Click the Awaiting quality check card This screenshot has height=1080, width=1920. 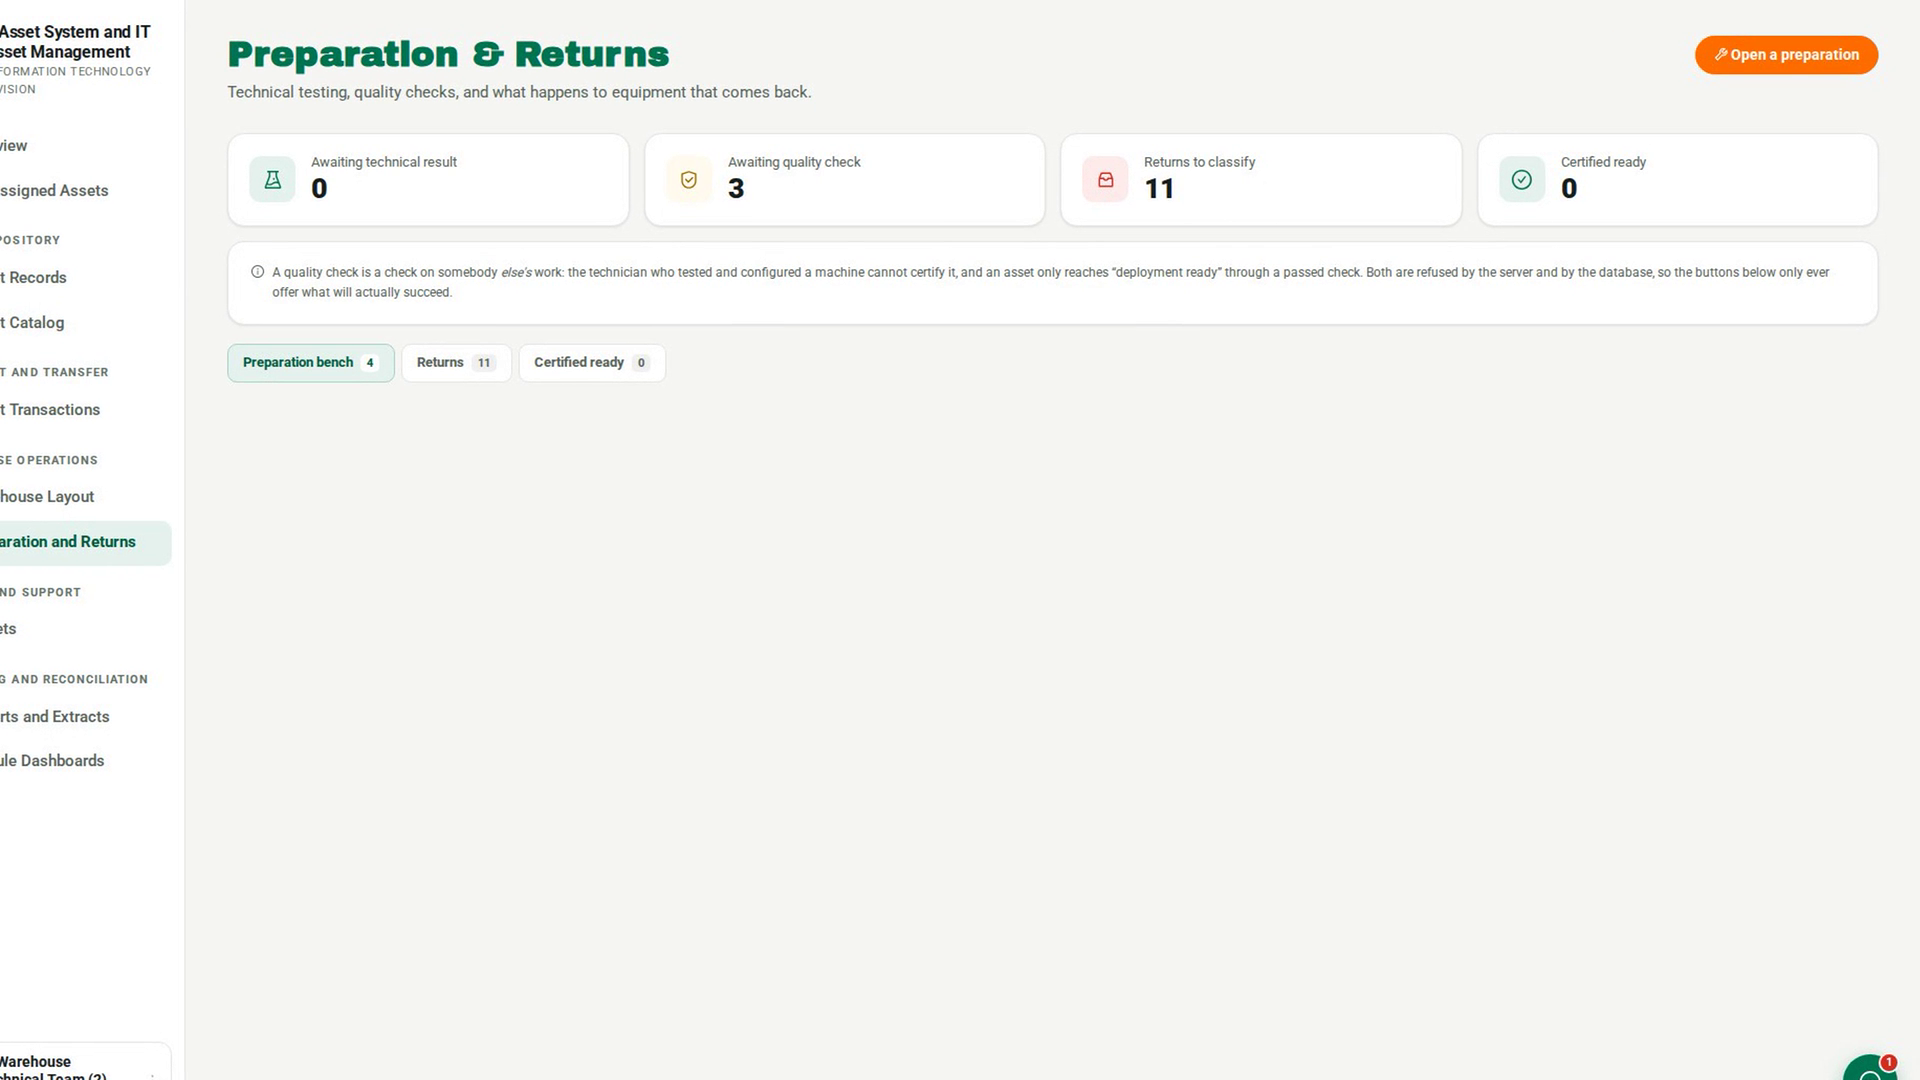click(x=845, y=180)
